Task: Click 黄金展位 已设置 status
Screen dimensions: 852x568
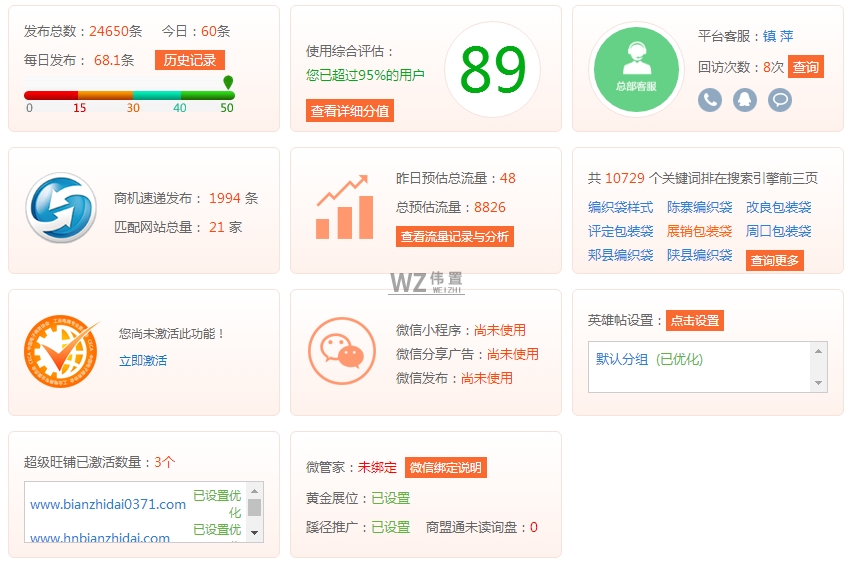Action: pos(390,498)
